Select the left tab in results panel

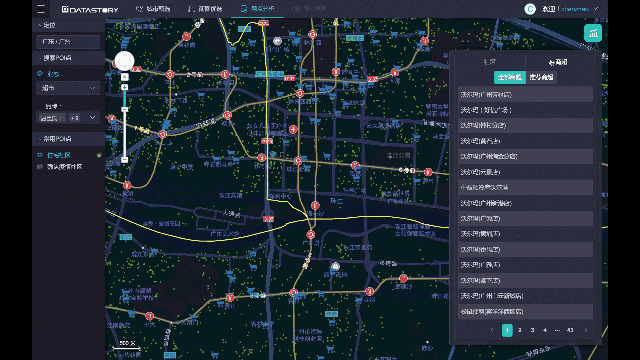click(489, 62)
